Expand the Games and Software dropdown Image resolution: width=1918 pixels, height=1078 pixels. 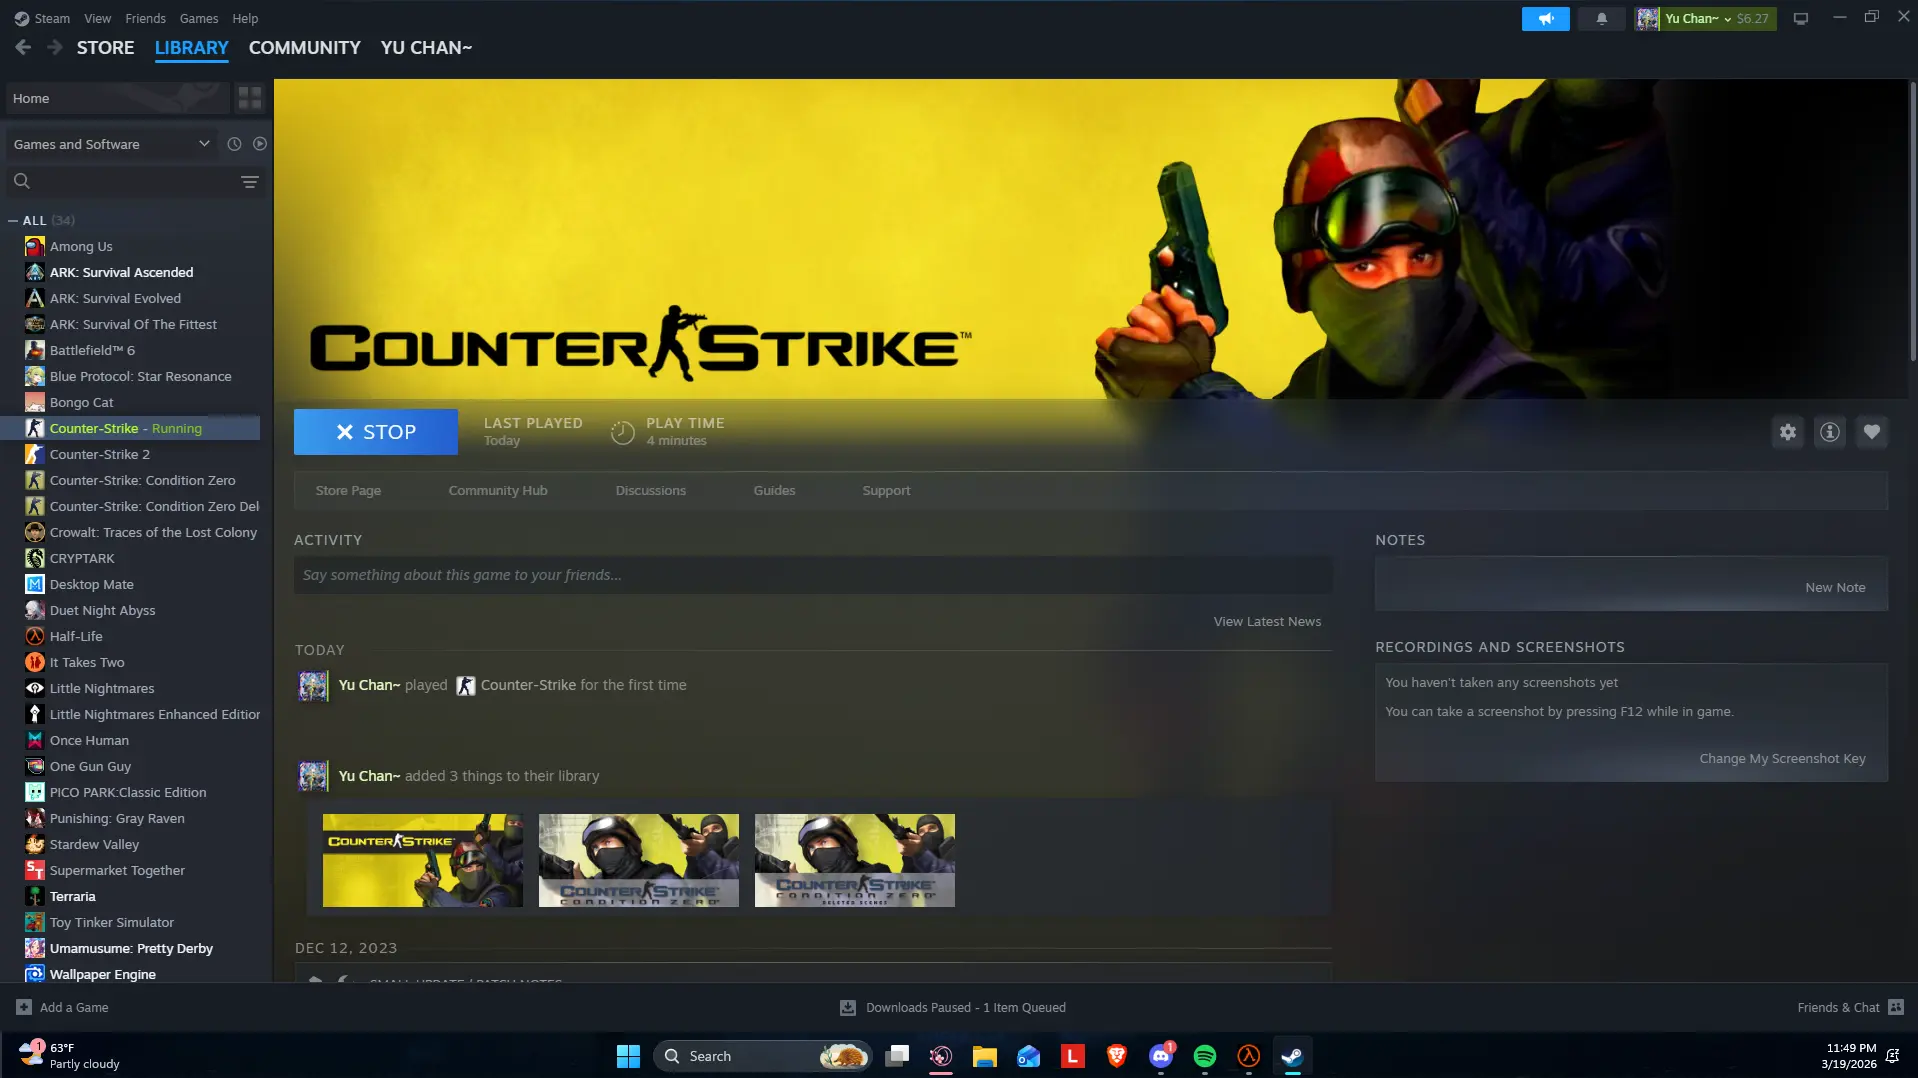pyautogui.click(x=110, y=144)
